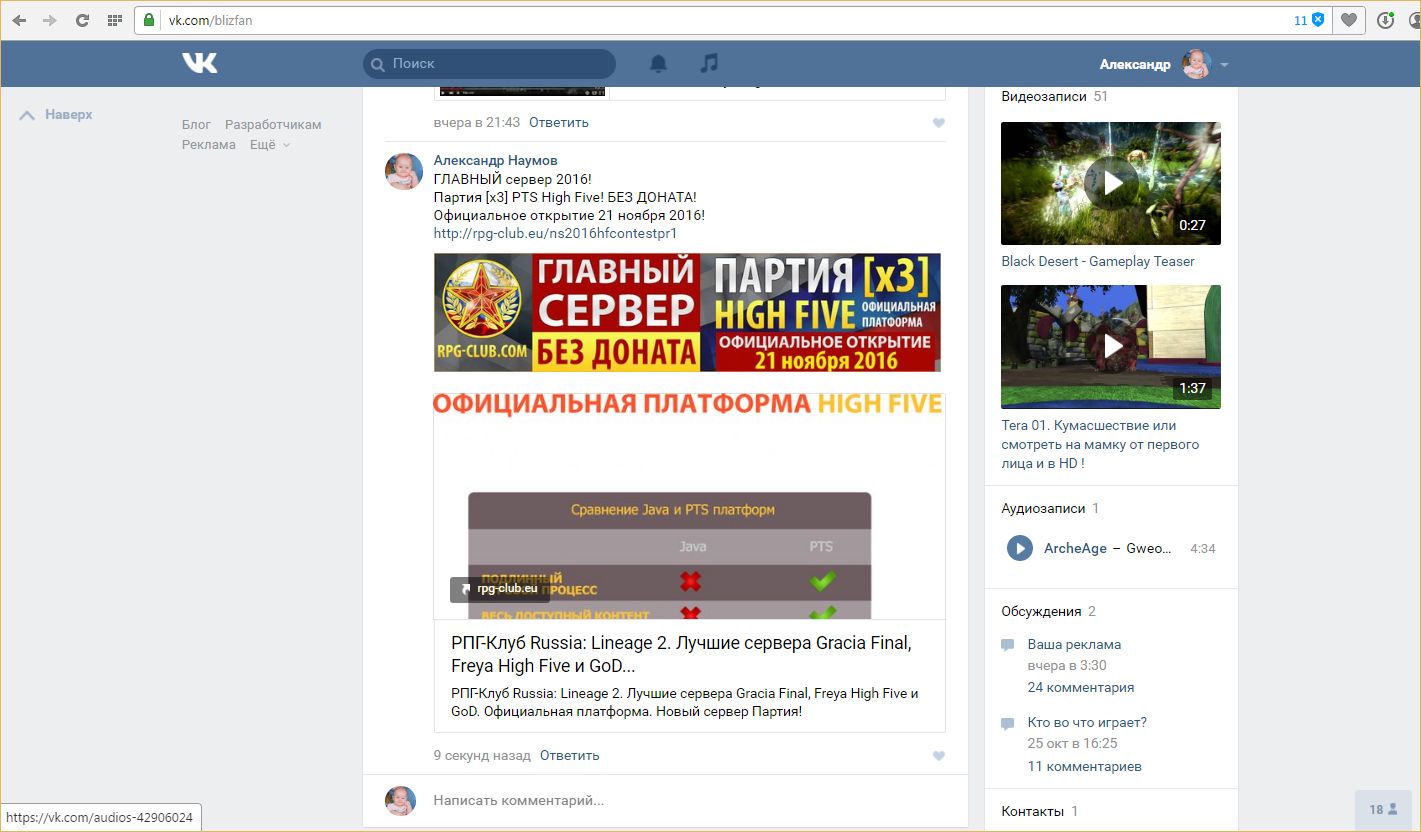Click the ArcheAge artist name
The width and height of the screenshot is (1421, 832).
coord(1075,548)
